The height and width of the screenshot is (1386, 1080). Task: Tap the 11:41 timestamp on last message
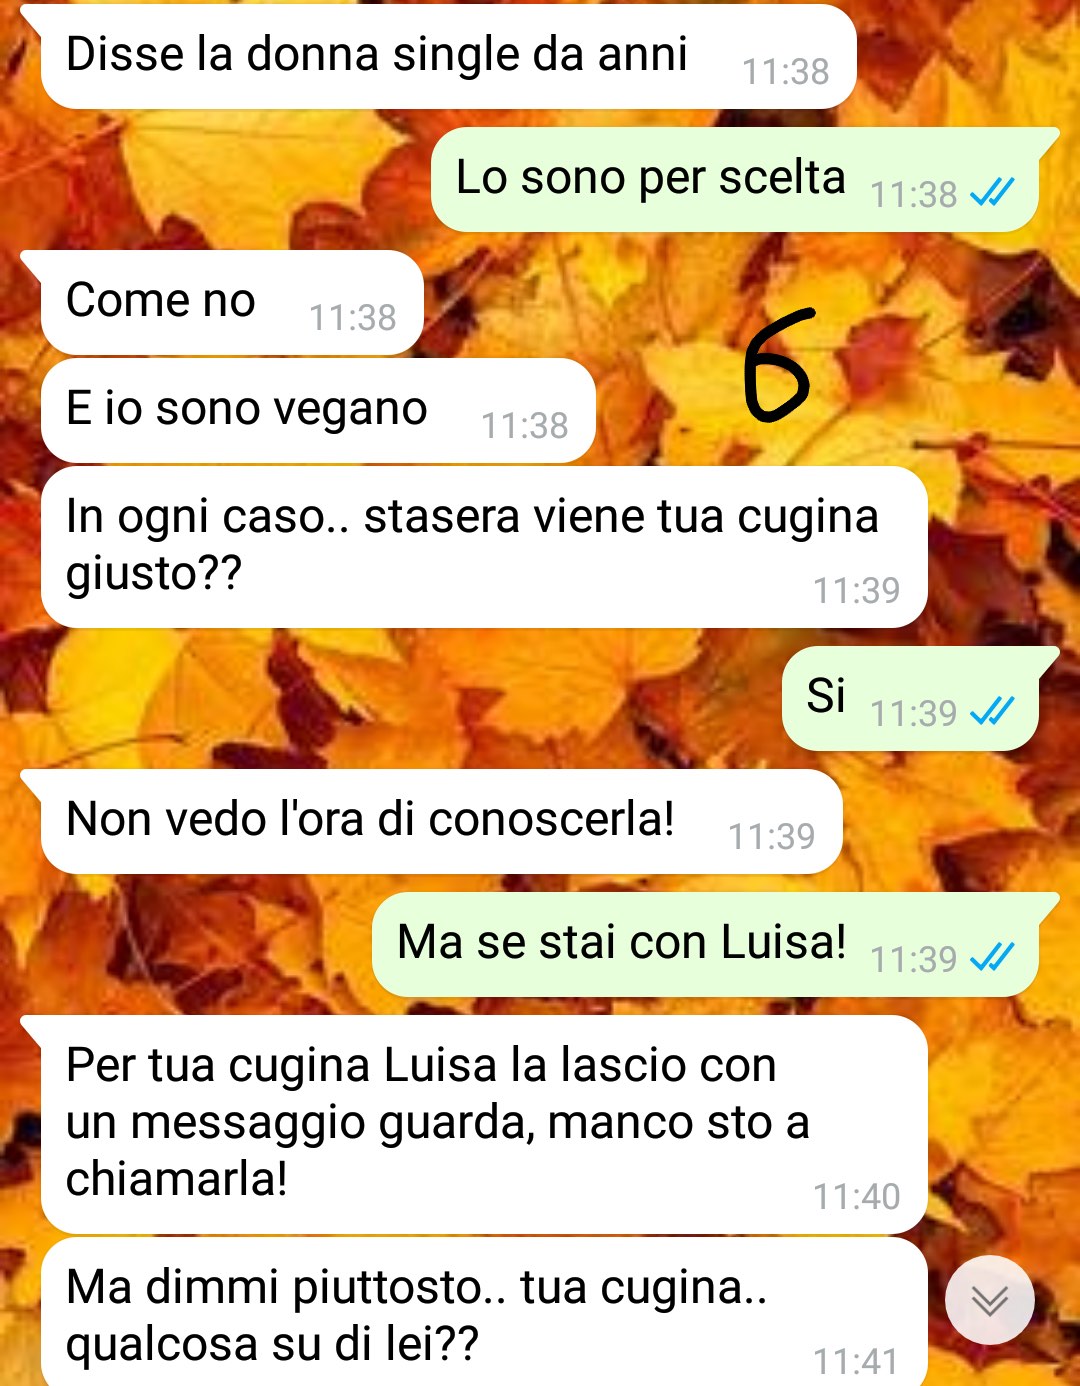click(856, 1361)
